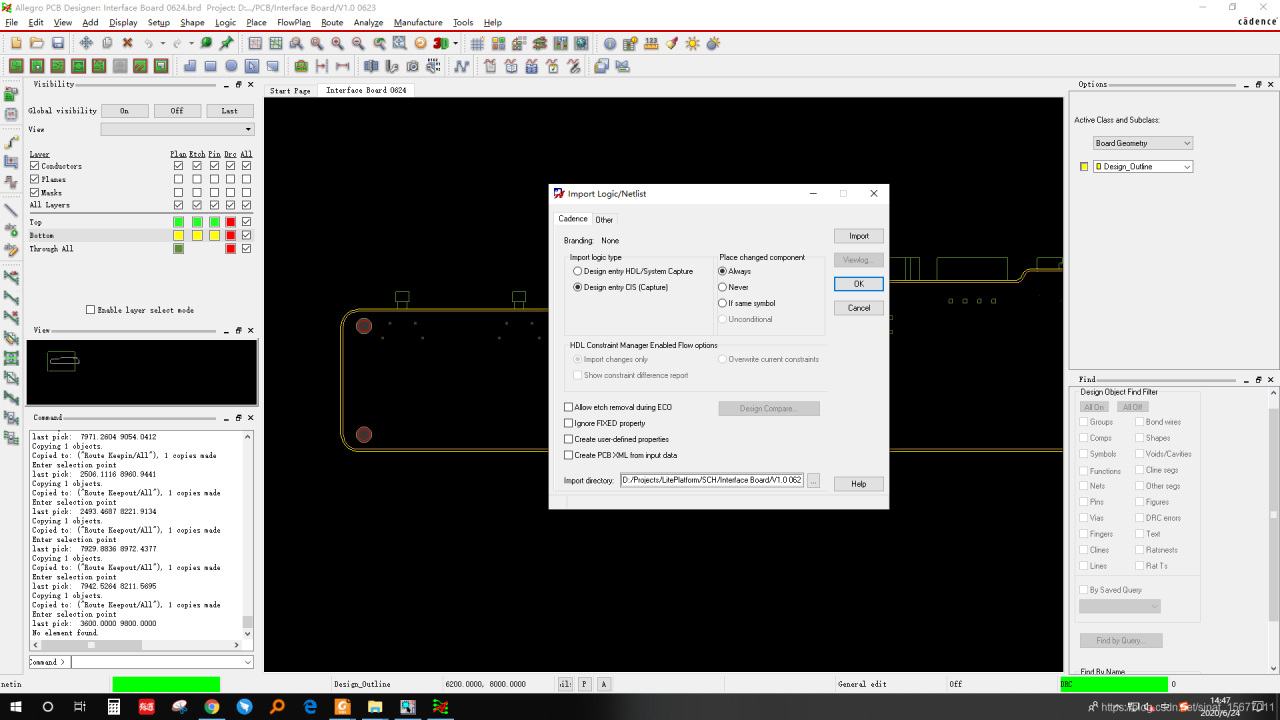
Task: Open the Manufacture menu
Action: 418,22
